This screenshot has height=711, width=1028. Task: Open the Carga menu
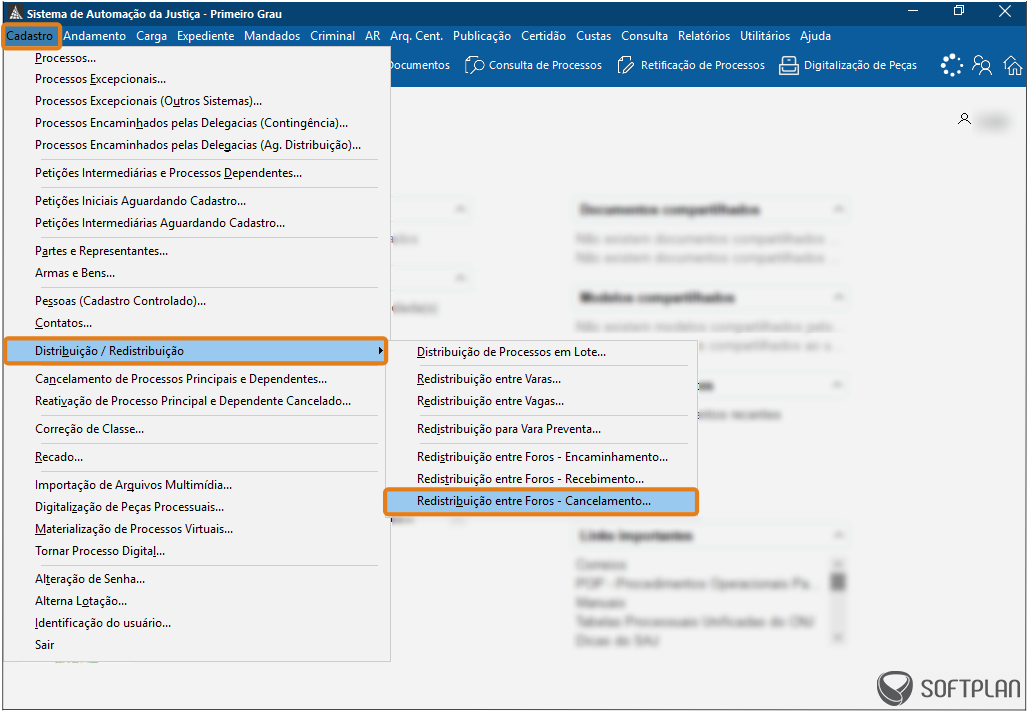[151, 36]
